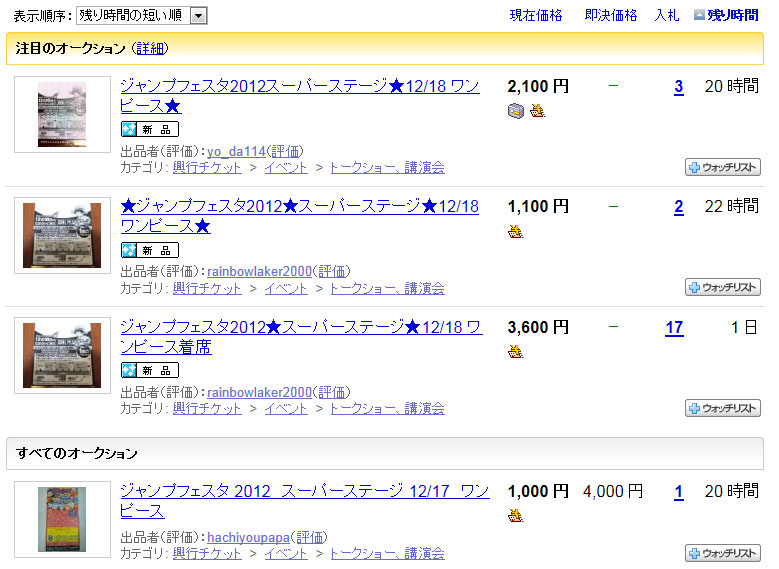Open 評価 for seller yo_da114
Image resolution: width=779 pixels, height=569 pixels.
285,151
